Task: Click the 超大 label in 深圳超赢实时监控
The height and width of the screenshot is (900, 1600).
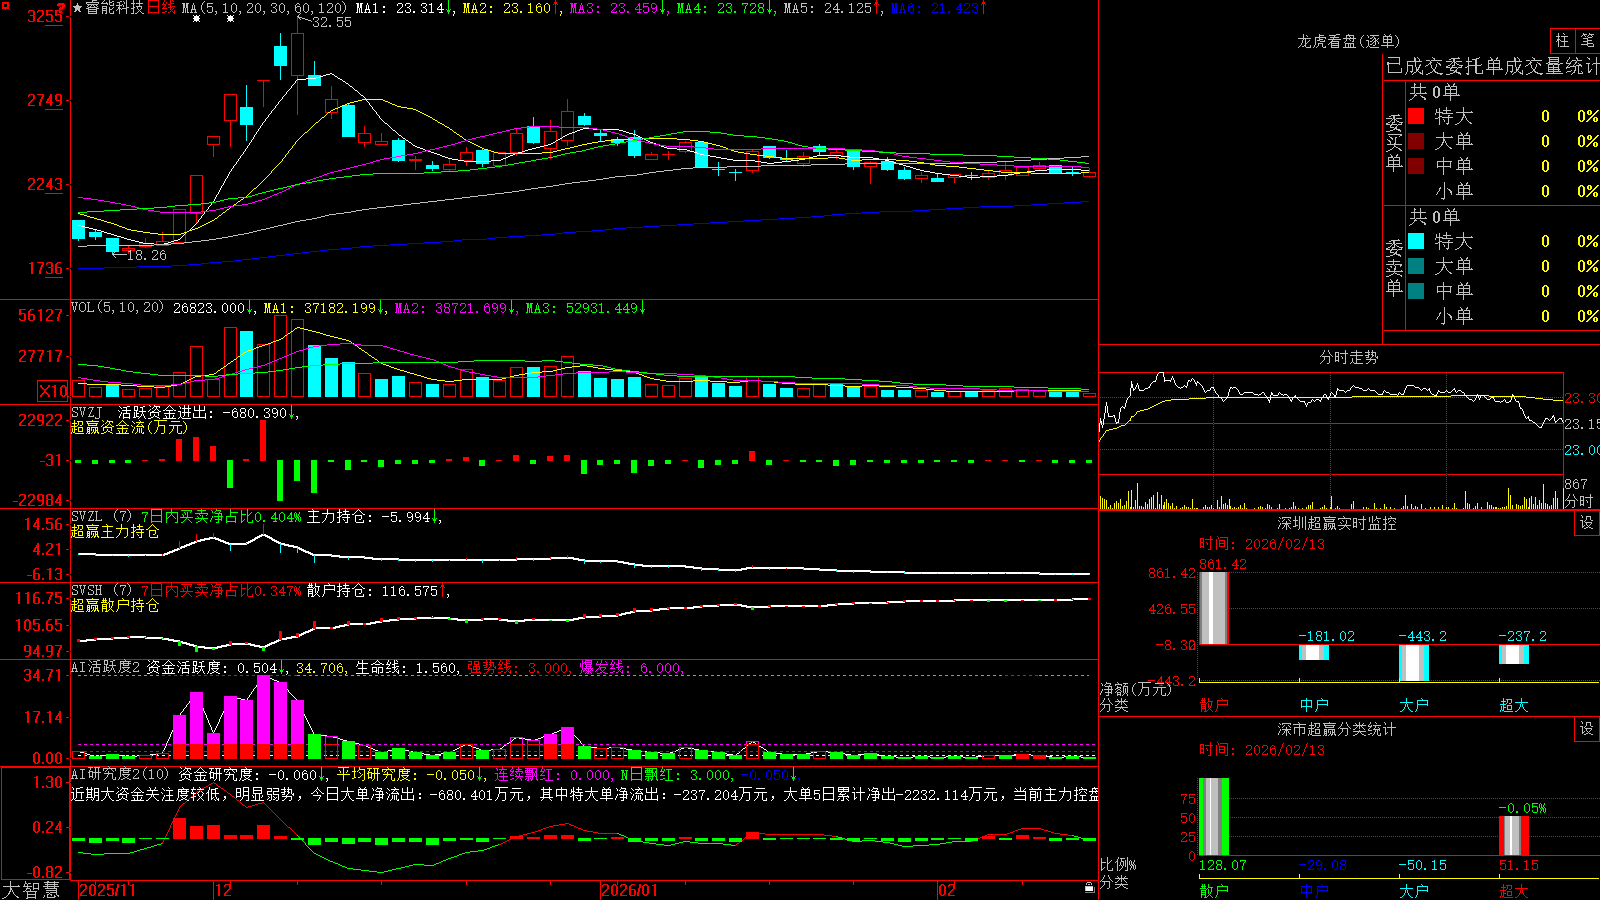Action: click(1514, 705)
